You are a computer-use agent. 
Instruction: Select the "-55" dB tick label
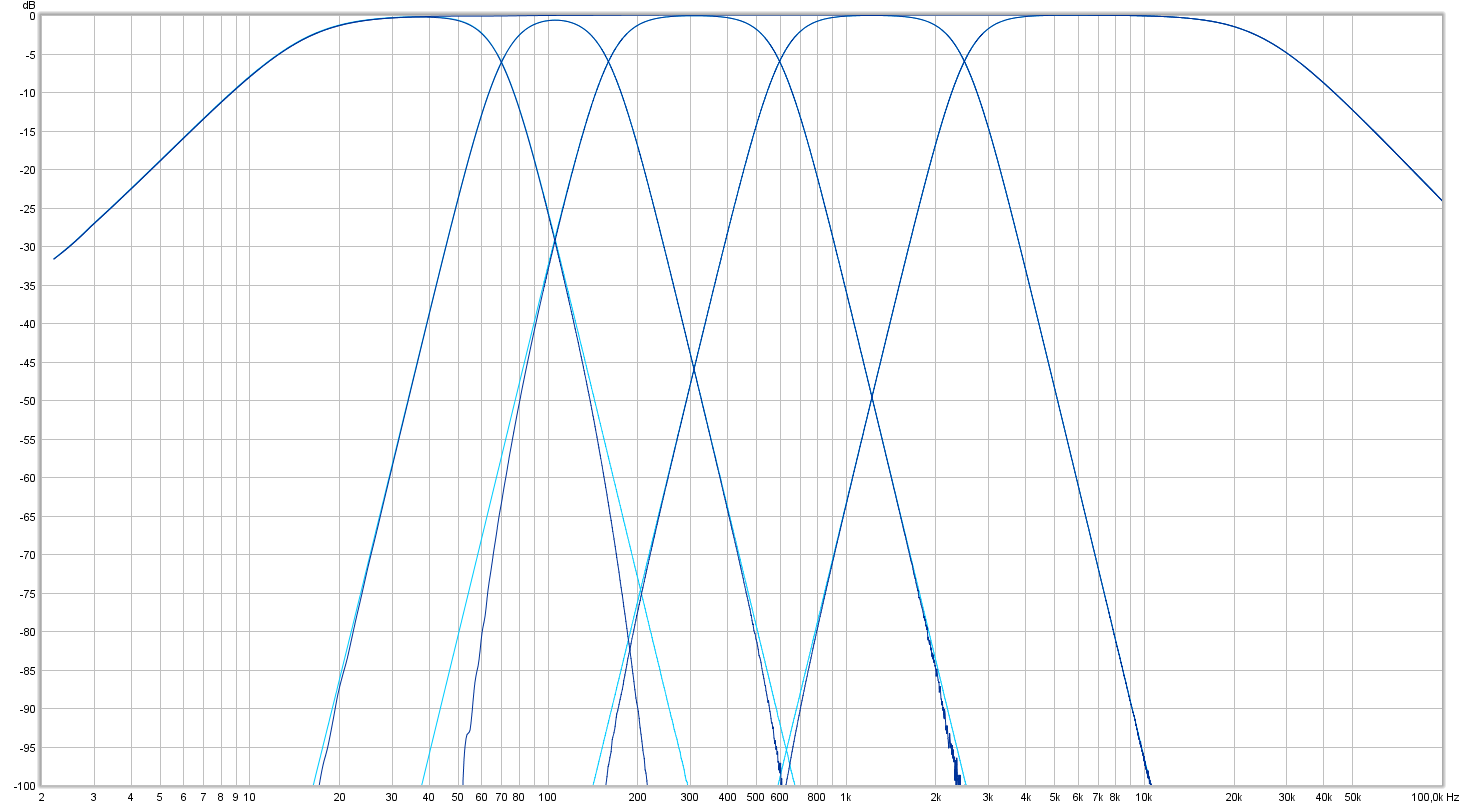[28, 440]
